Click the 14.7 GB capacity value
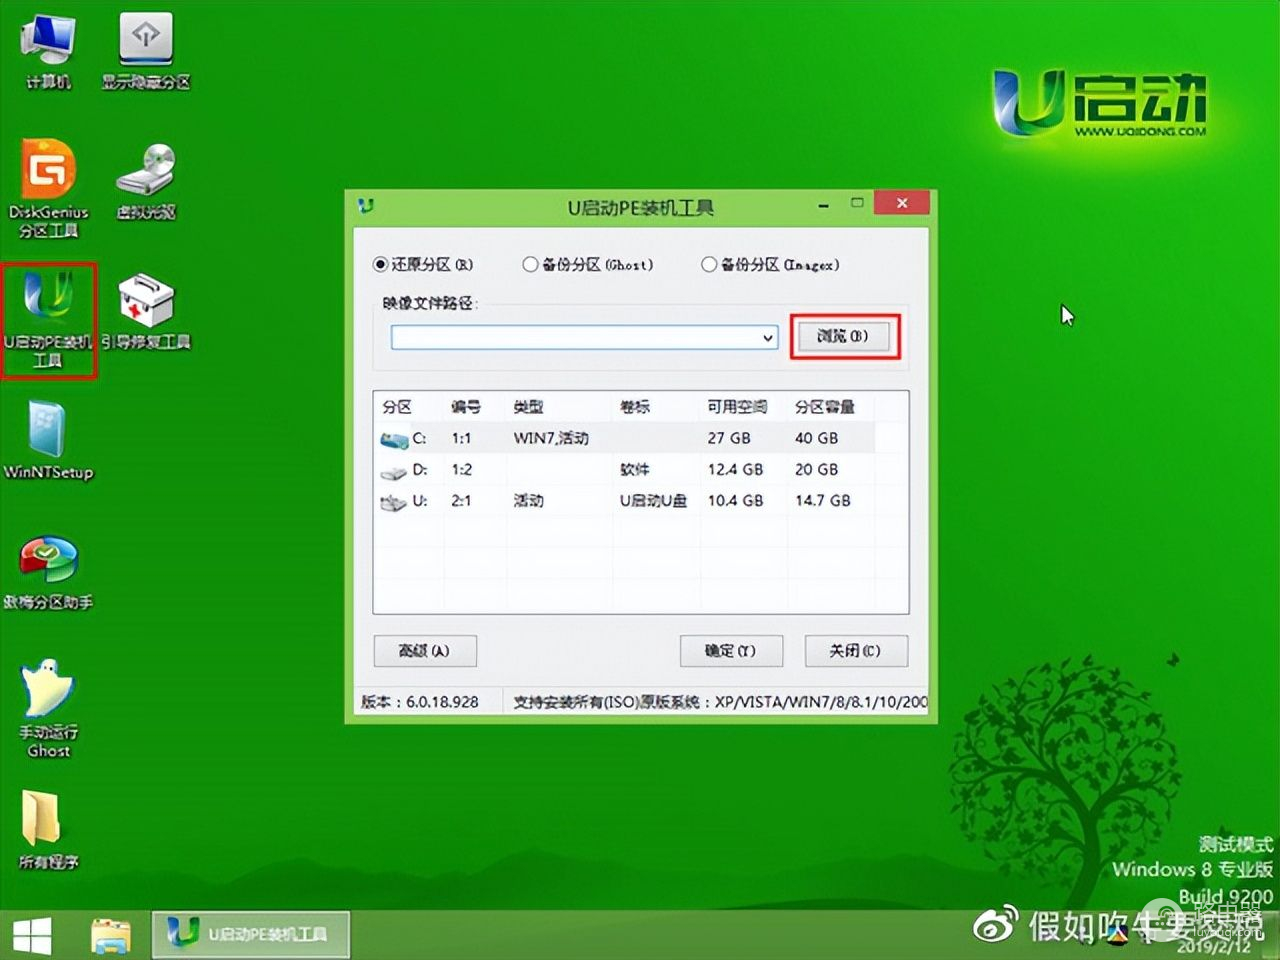 [823, 501]
